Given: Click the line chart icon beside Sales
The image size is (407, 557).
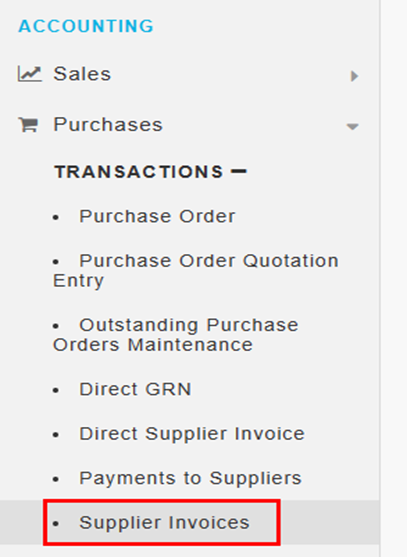Looking at the screenshot, I should (x=30, y=74).
